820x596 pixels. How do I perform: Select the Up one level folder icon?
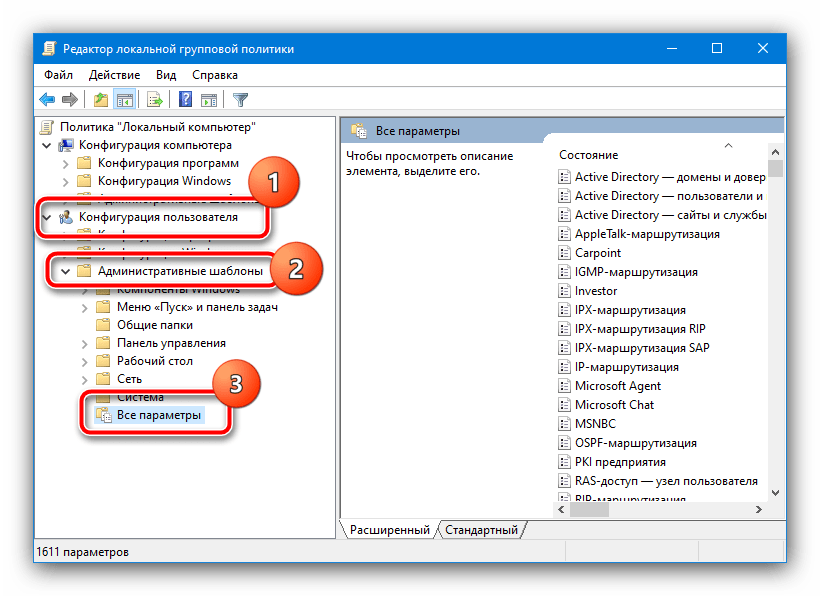click(x=101, y=99)
